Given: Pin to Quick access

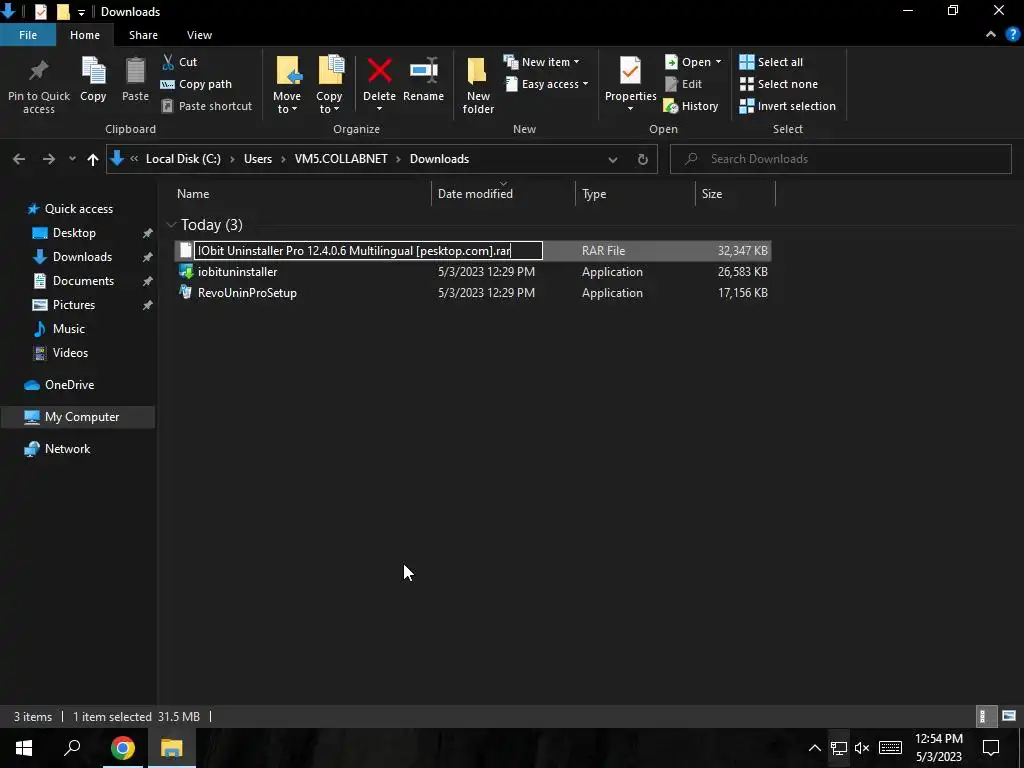Looking at the screenshot, I should (39, 86).
